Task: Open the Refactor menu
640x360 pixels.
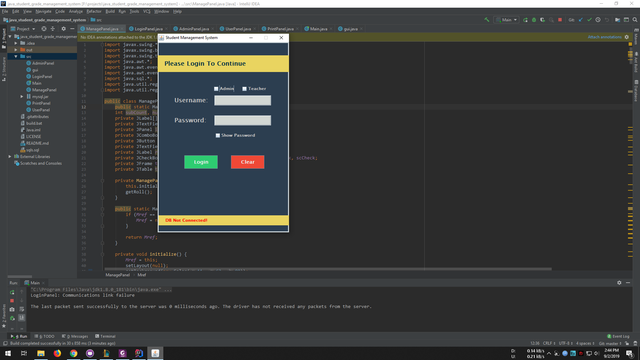Action: coord(93,11)
